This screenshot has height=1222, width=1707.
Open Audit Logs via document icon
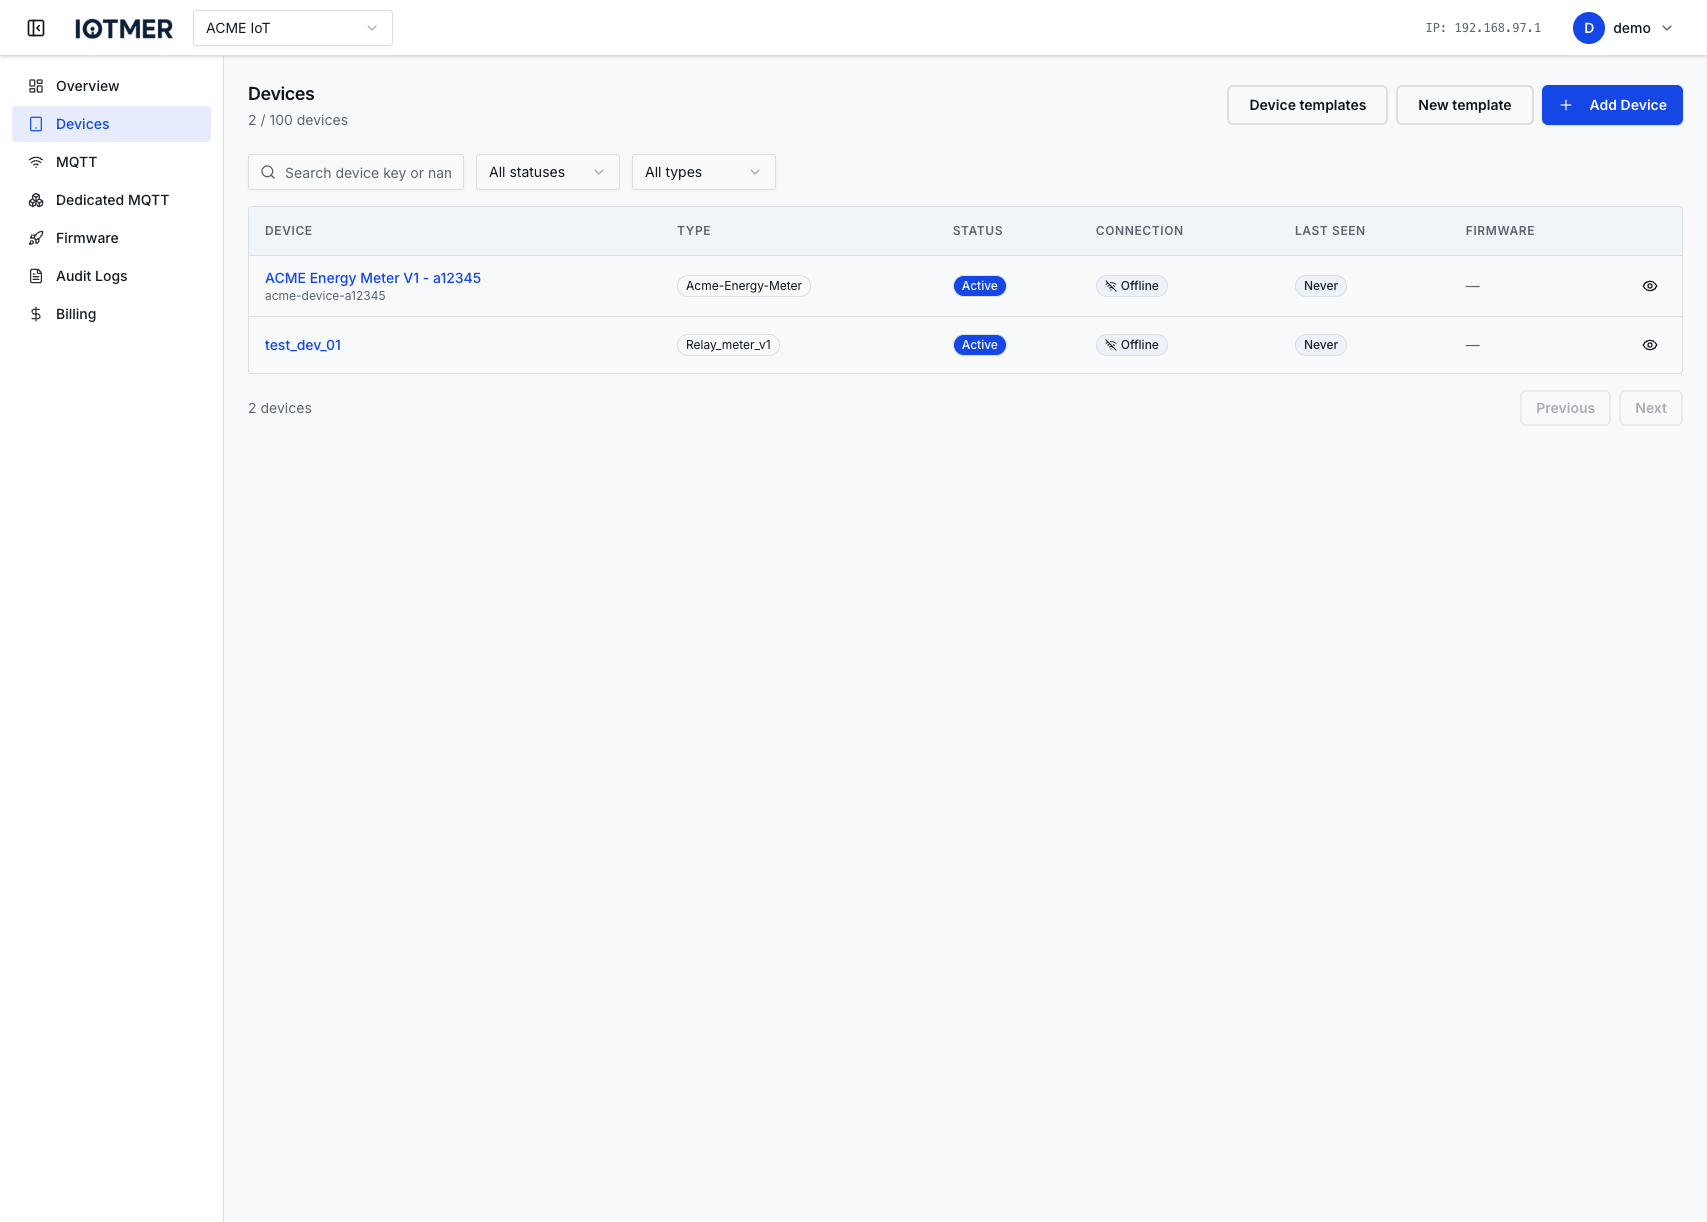tap(36, 275)
